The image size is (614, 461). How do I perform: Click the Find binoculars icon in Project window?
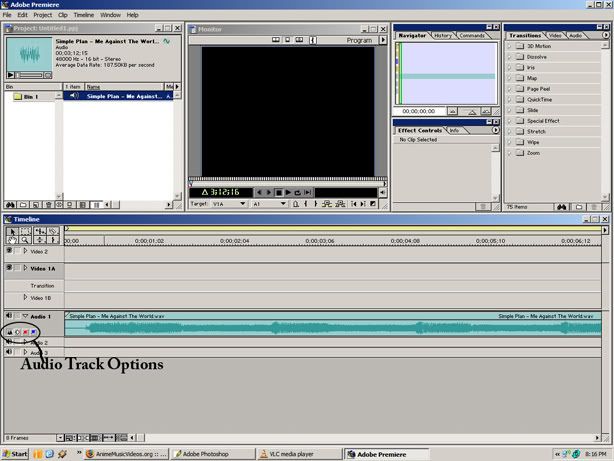[x=10, y=204]
